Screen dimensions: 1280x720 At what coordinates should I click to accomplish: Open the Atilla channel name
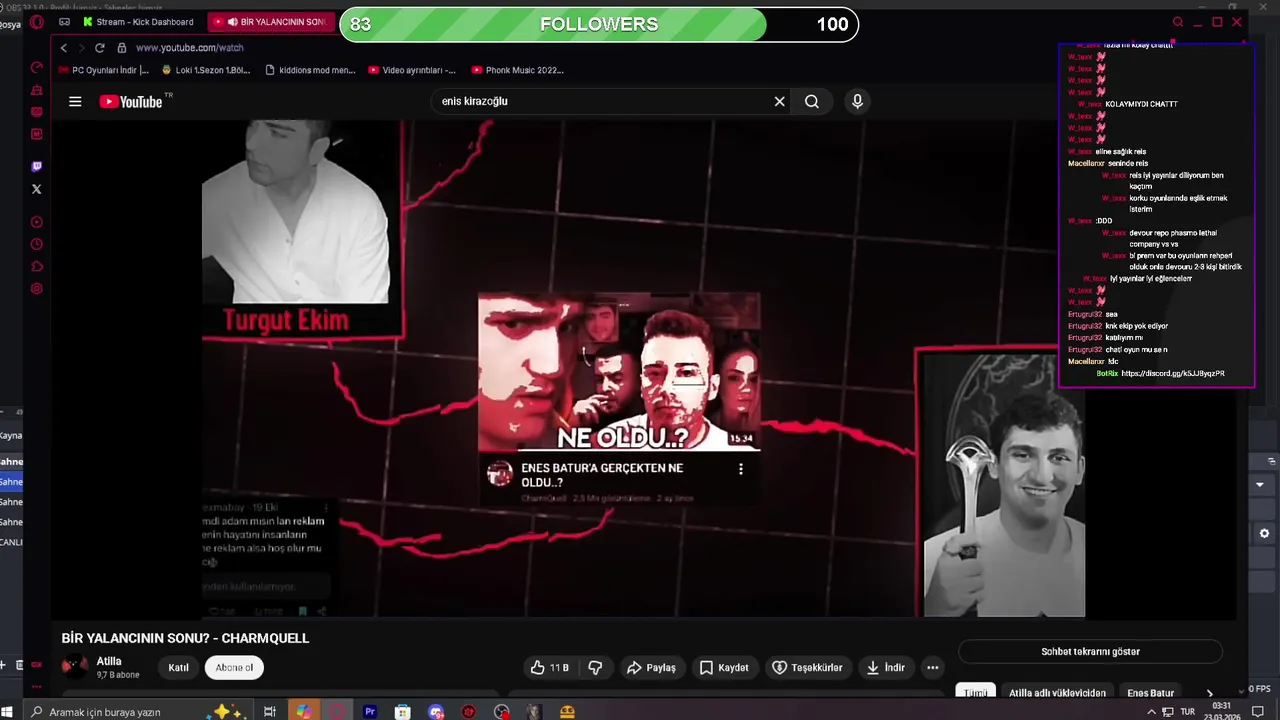(x=109, y=661)
